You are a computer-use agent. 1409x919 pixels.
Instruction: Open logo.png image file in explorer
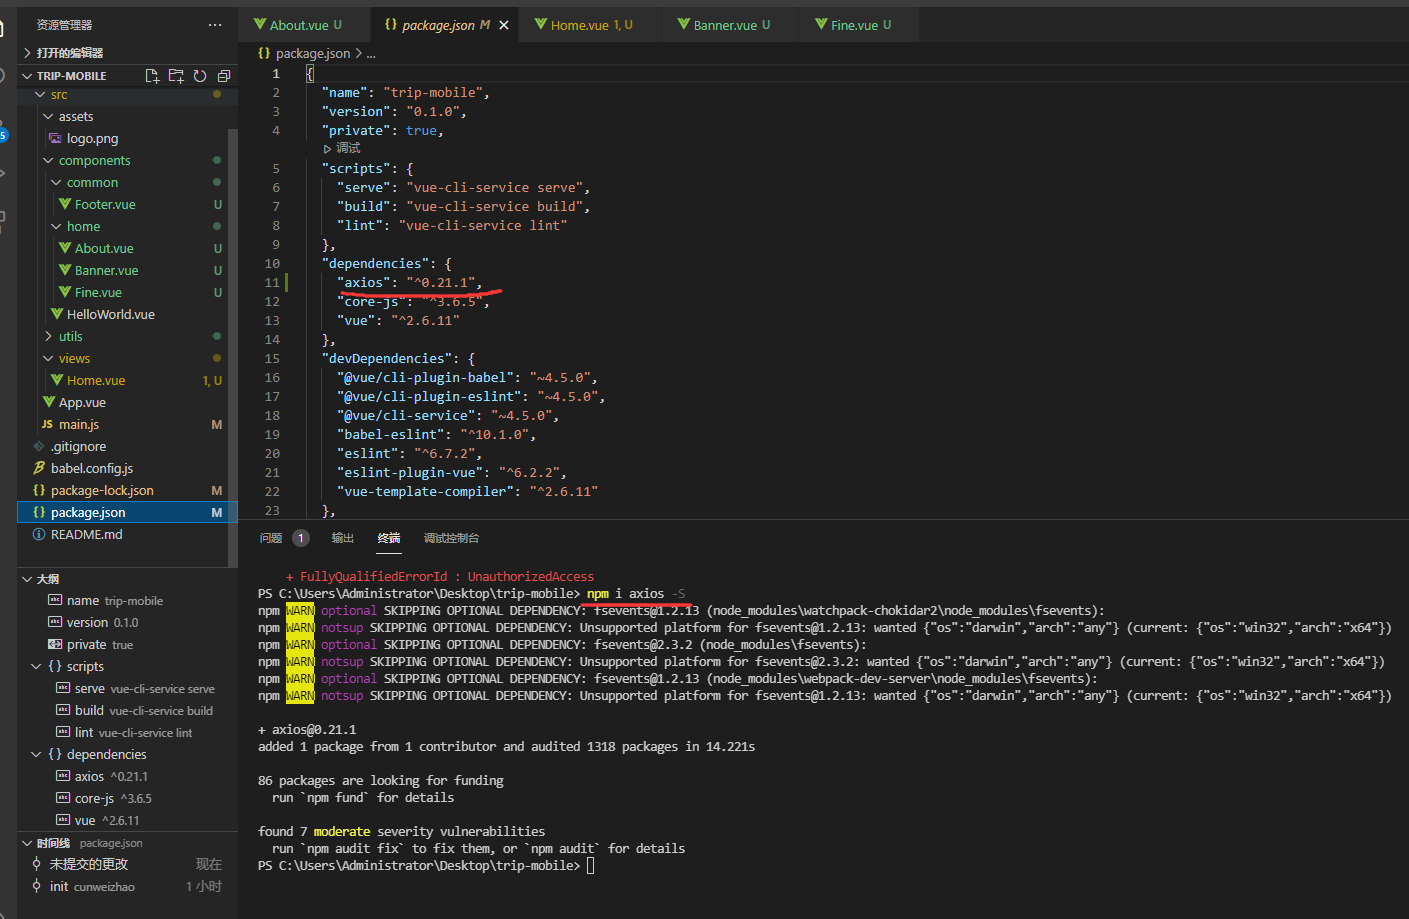point(92,139)
